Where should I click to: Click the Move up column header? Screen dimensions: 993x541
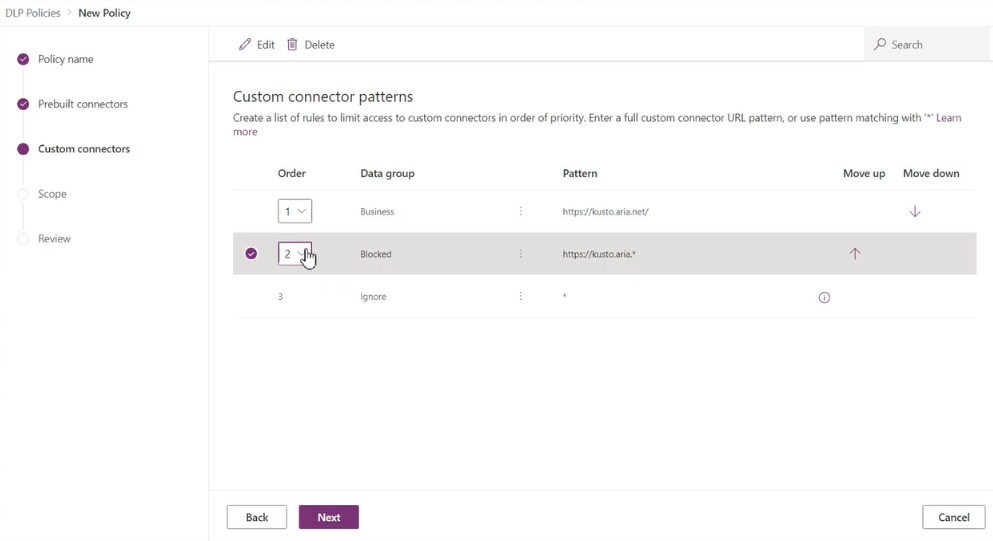coord(864,174)
